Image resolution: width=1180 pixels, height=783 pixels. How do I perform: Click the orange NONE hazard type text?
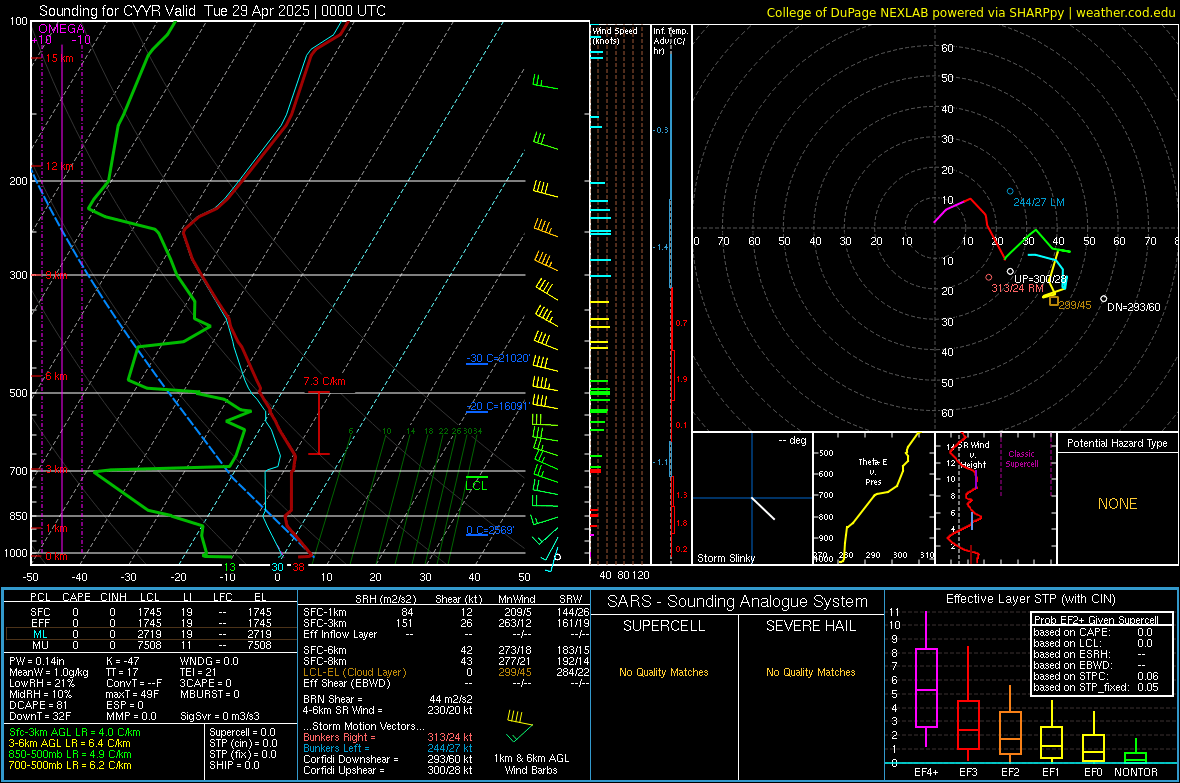point(1117,504)
